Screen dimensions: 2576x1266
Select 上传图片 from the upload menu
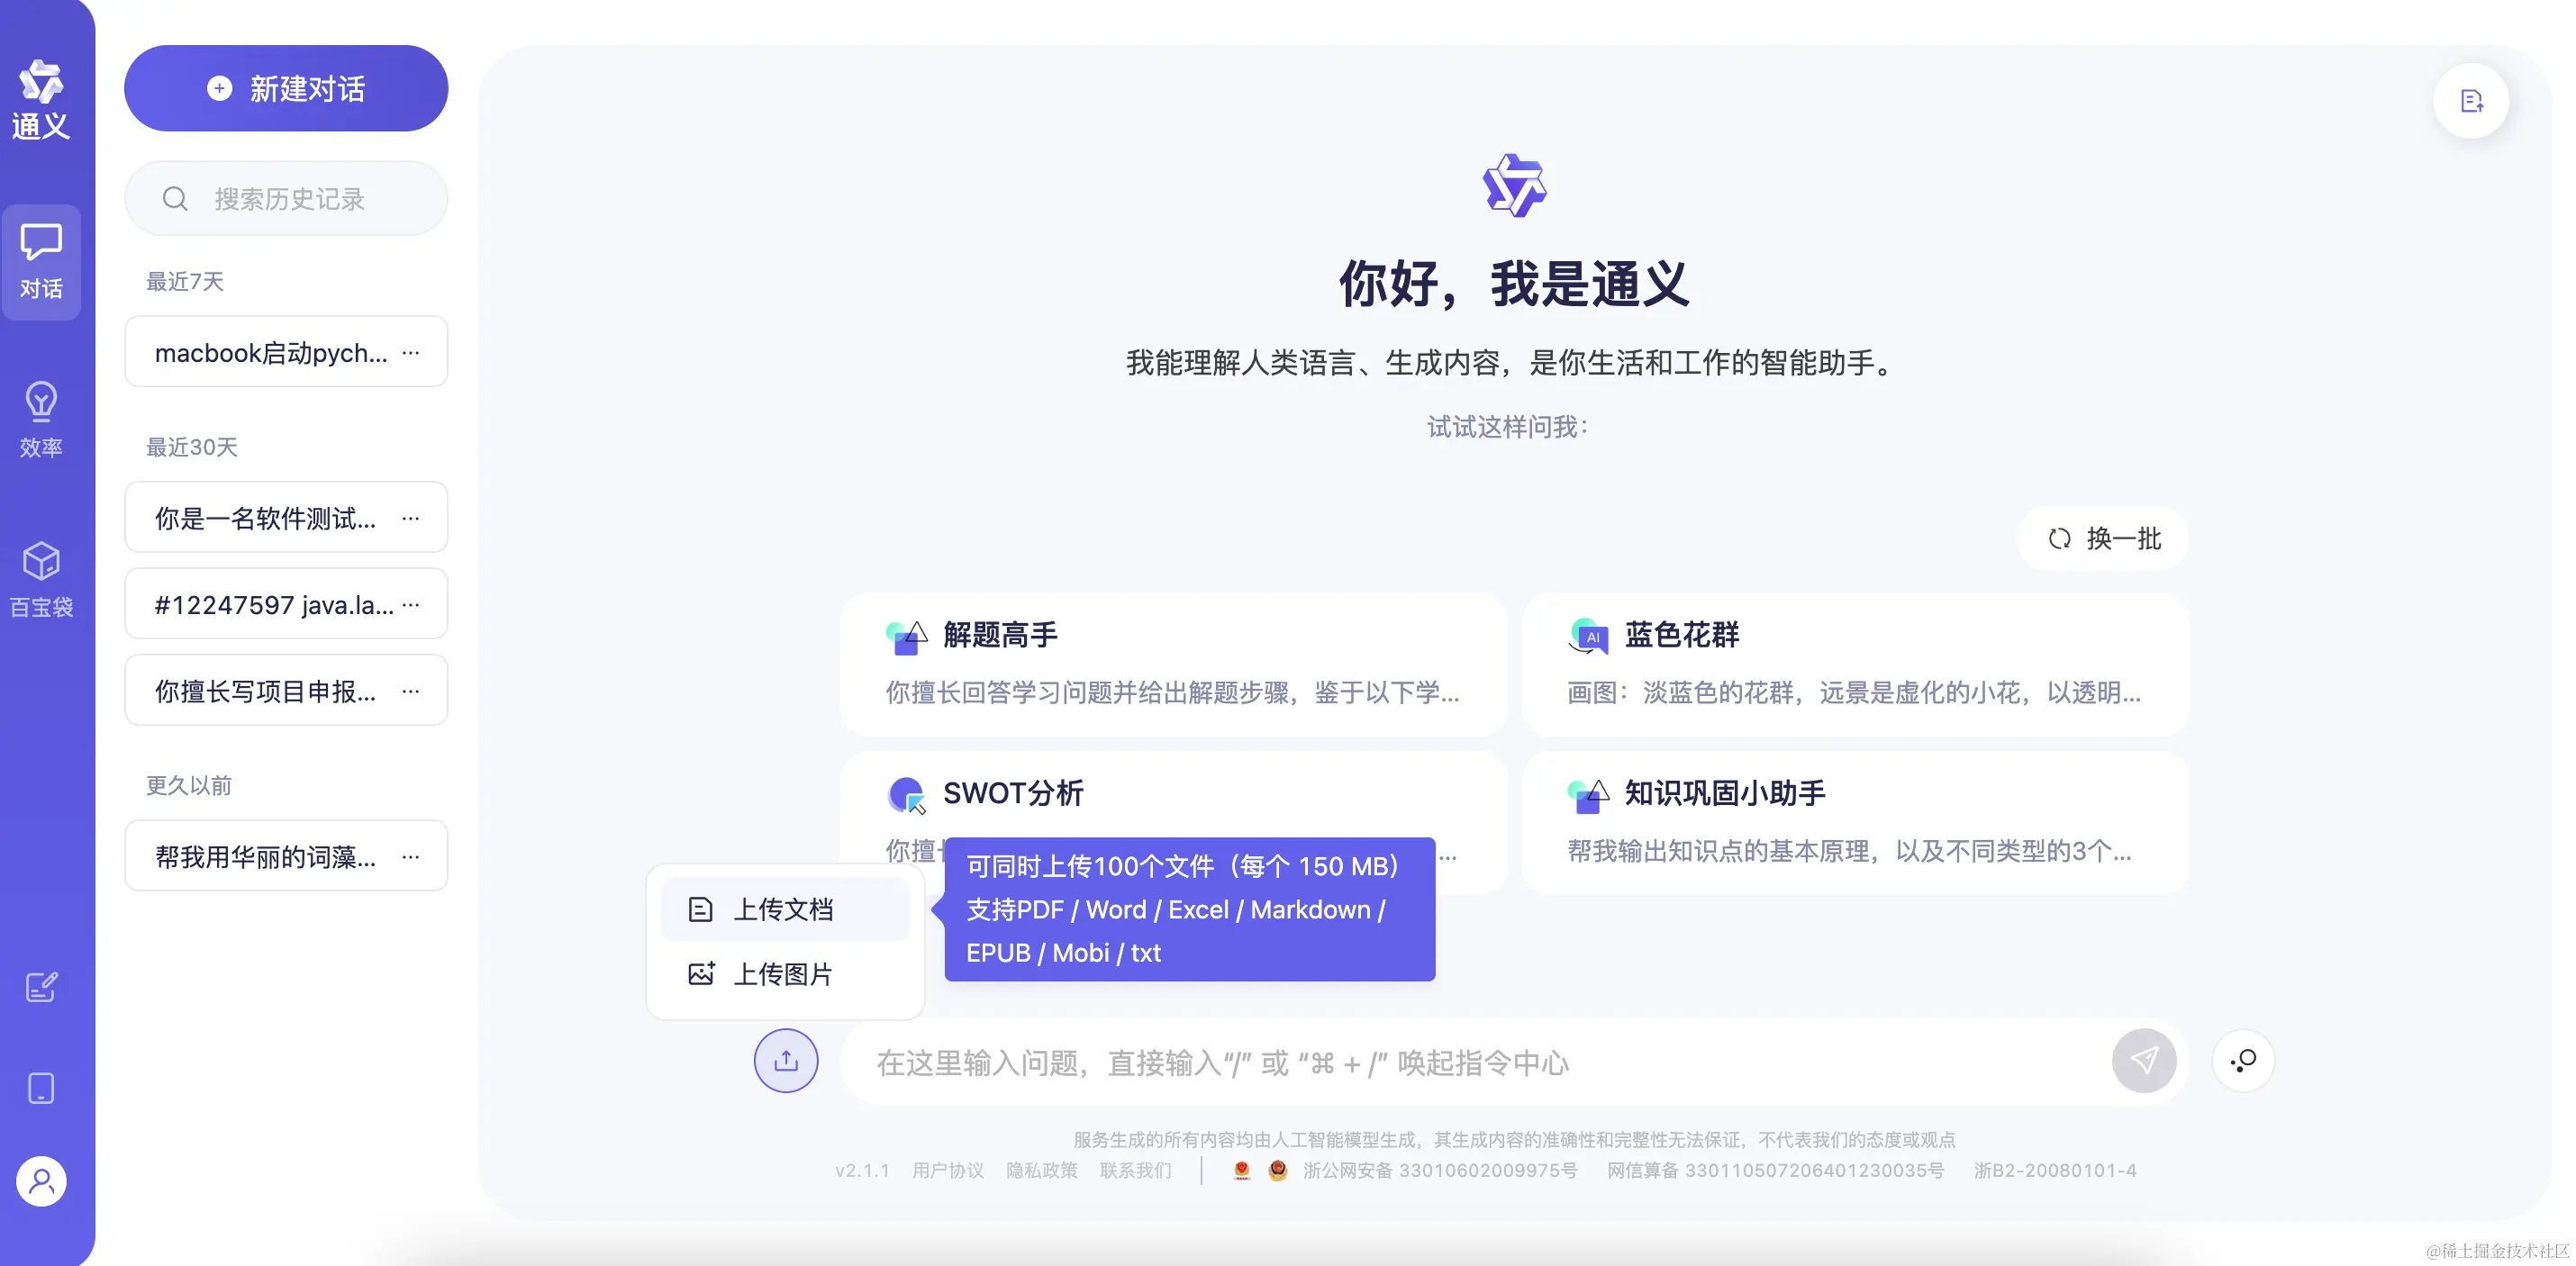click(x=783, y=974)
